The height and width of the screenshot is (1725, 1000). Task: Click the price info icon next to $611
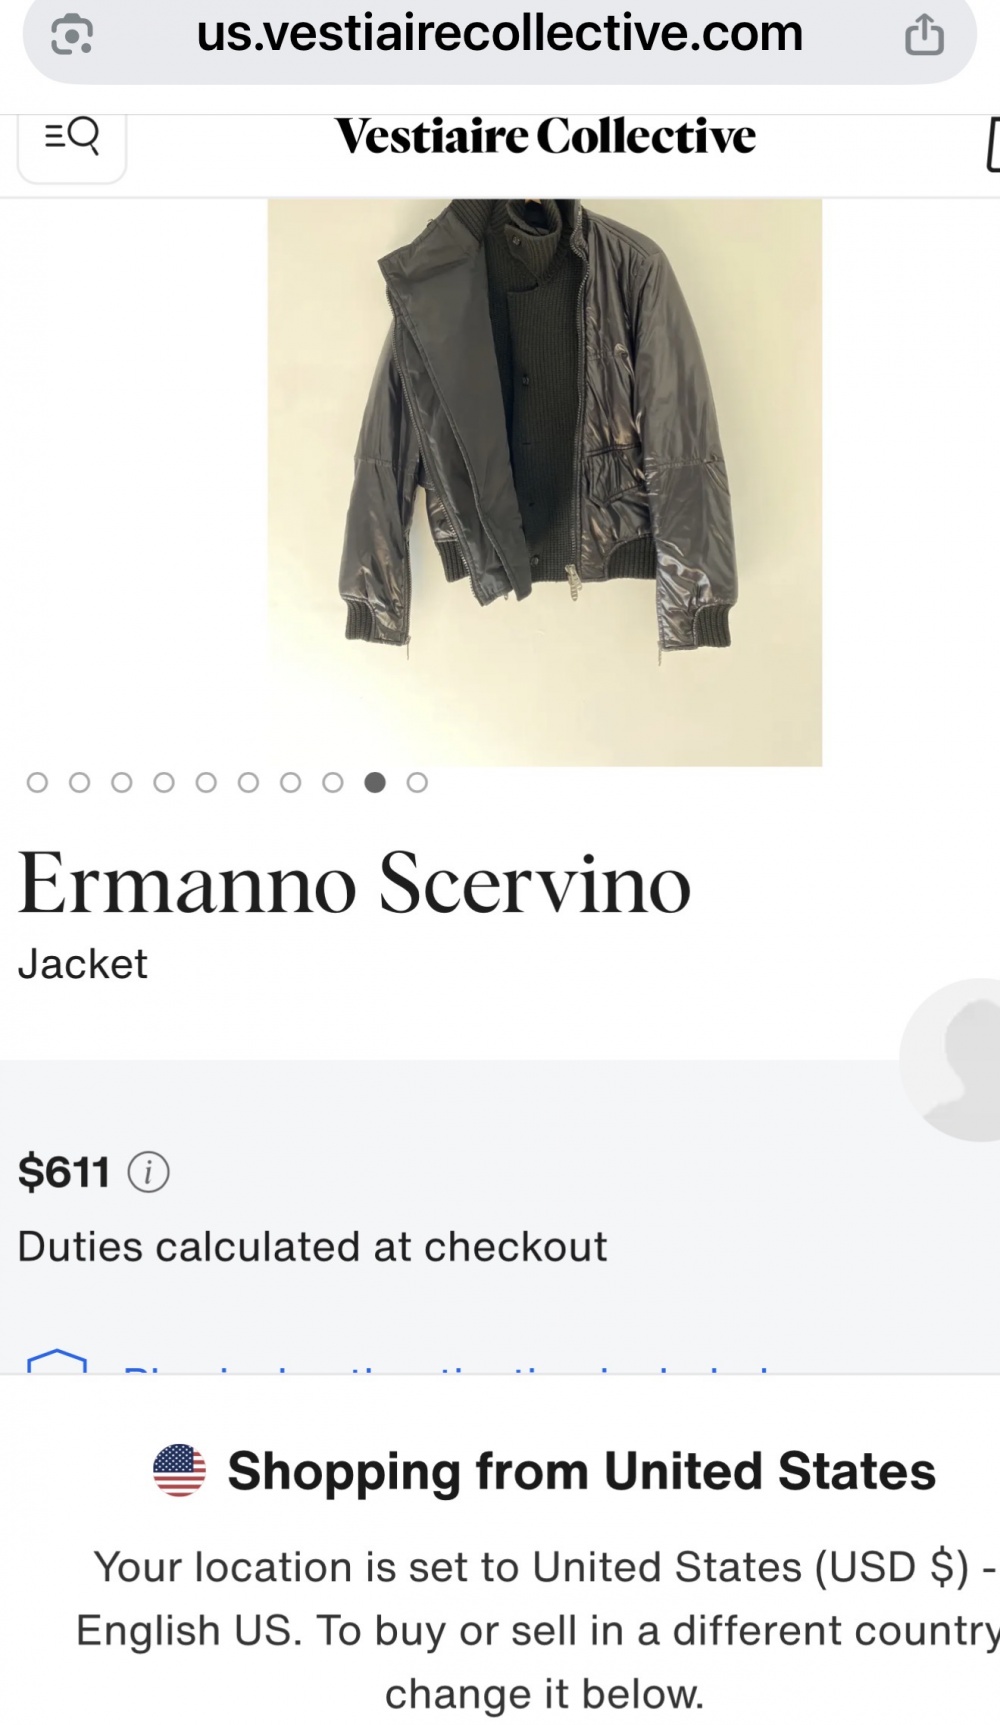(x=148, y=1171)
